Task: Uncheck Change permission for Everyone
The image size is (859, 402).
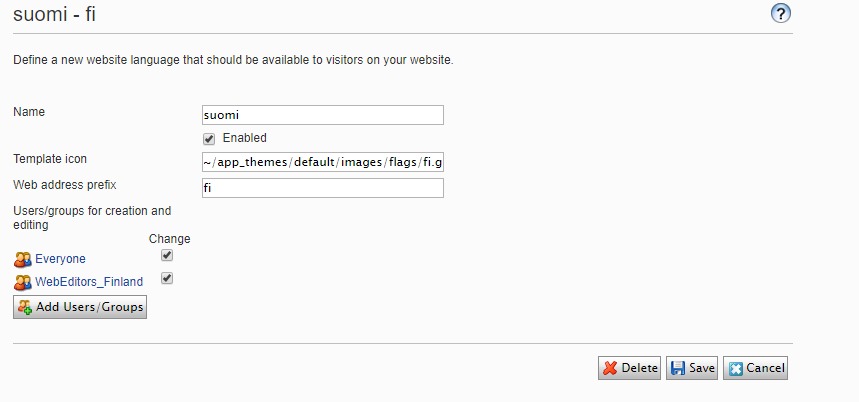Action: pyautogui.click(x=167, y=256)
